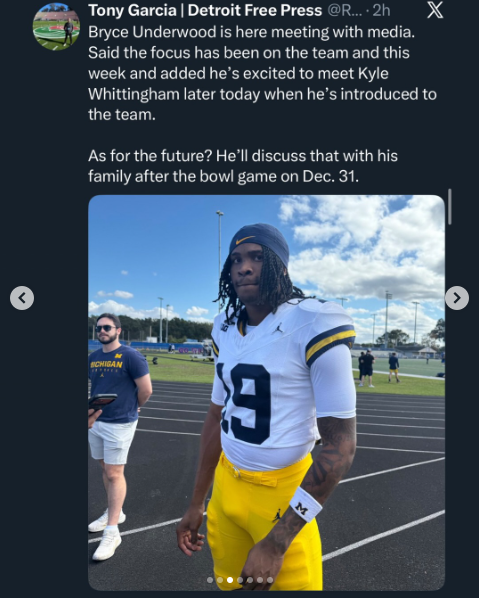Click the 'As for the future?' paragraph

[x=243, y=166]
